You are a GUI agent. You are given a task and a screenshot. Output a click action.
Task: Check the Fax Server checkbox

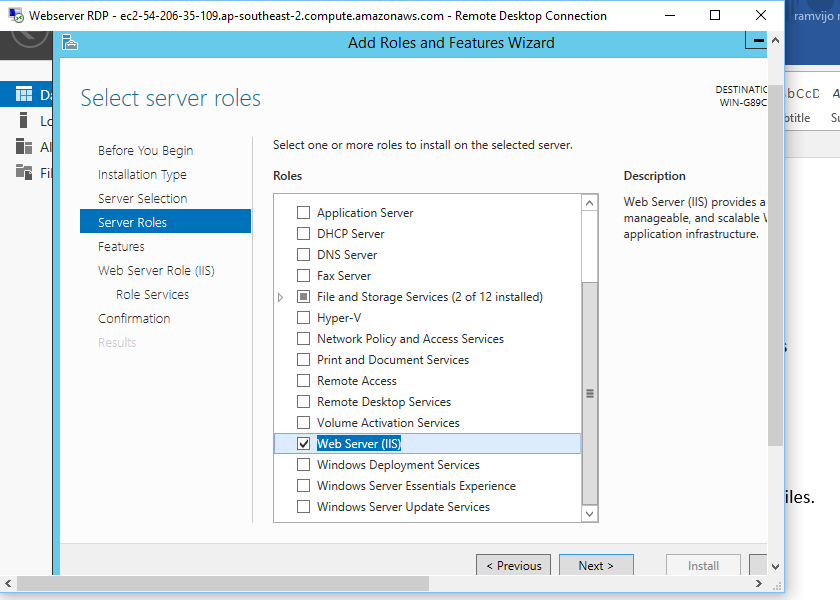point(303,275)
